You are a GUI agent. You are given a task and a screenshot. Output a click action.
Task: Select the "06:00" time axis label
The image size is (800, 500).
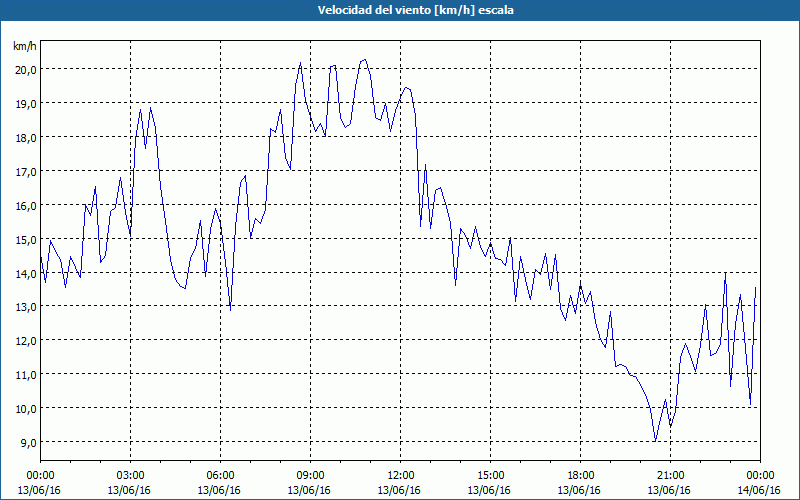[x=220, y=476]
